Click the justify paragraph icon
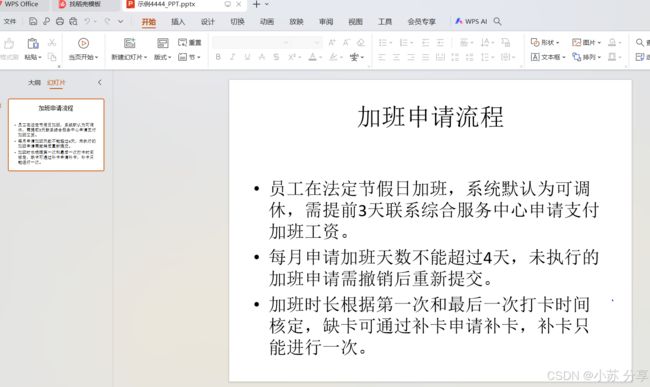The width and height of the screenshot is (650, 387). (425, 57)
